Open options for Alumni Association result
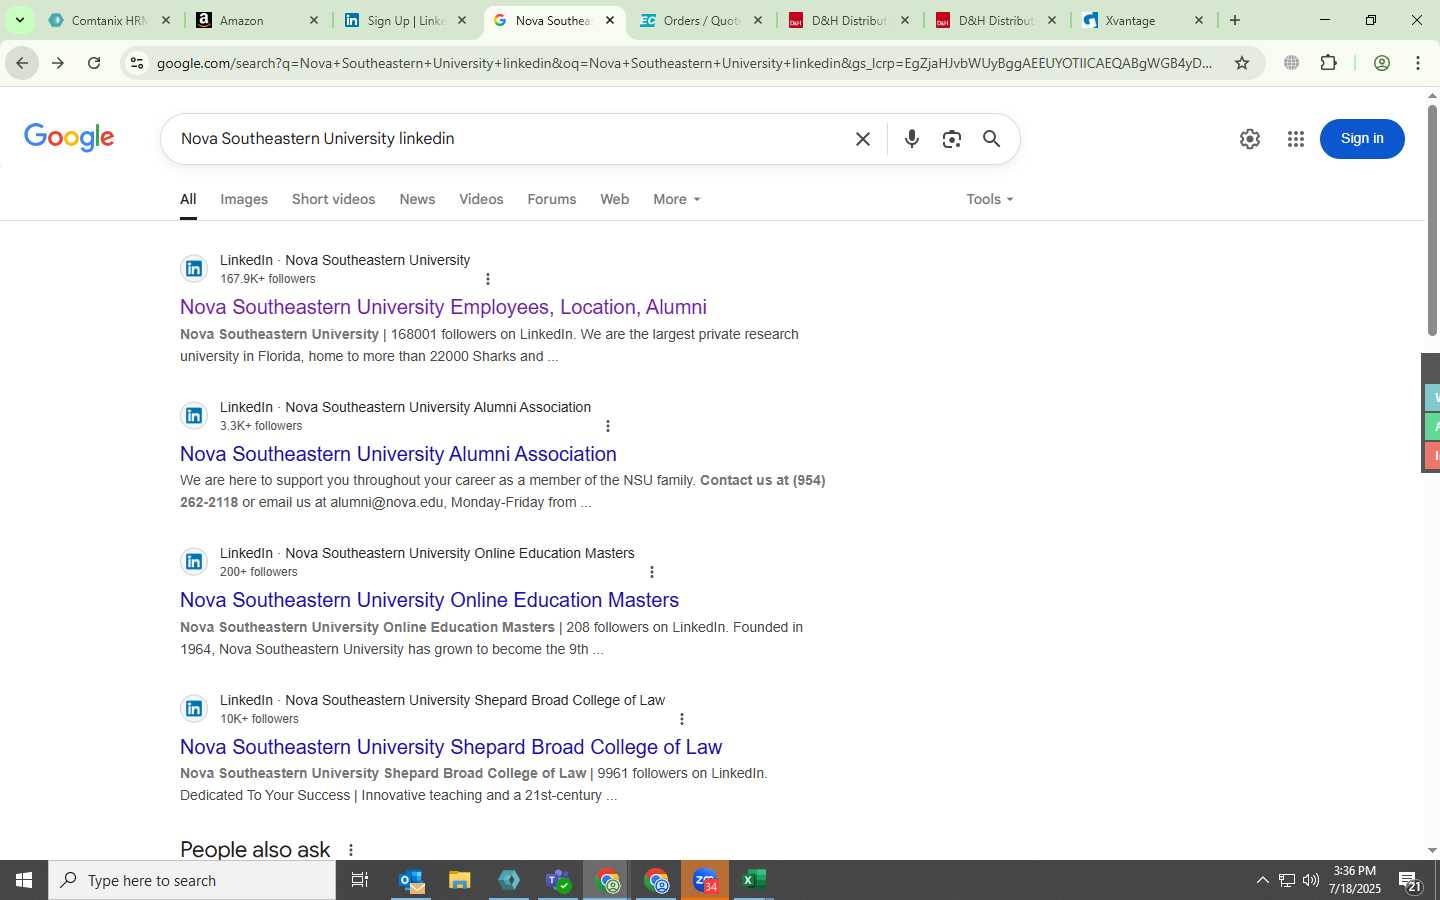The image size is (1440, 900). (608, 426)
